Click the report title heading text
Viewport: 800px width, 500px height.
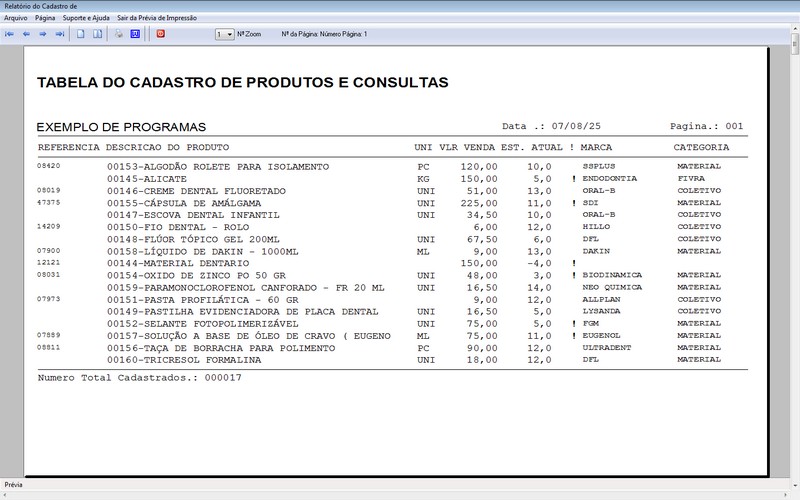(x=242, y=82)
